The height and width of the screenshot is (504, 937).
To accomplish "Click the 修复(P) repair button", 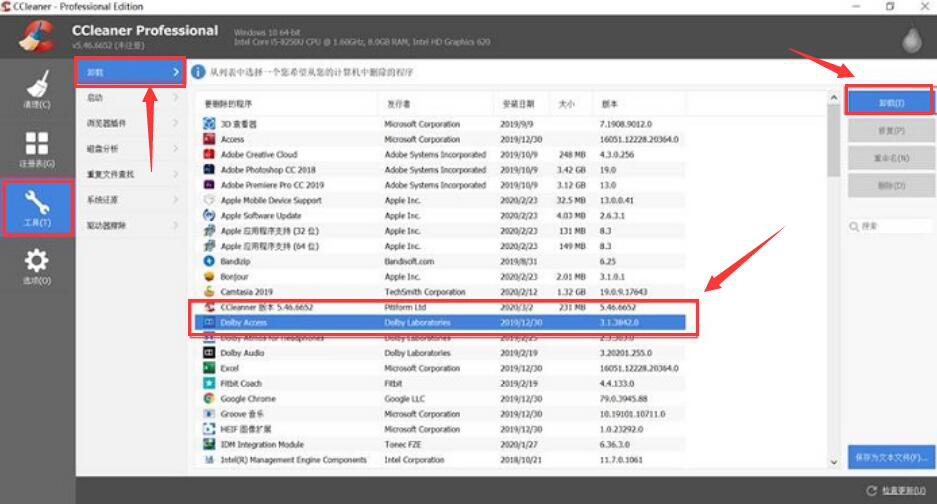I will [891, 130].
